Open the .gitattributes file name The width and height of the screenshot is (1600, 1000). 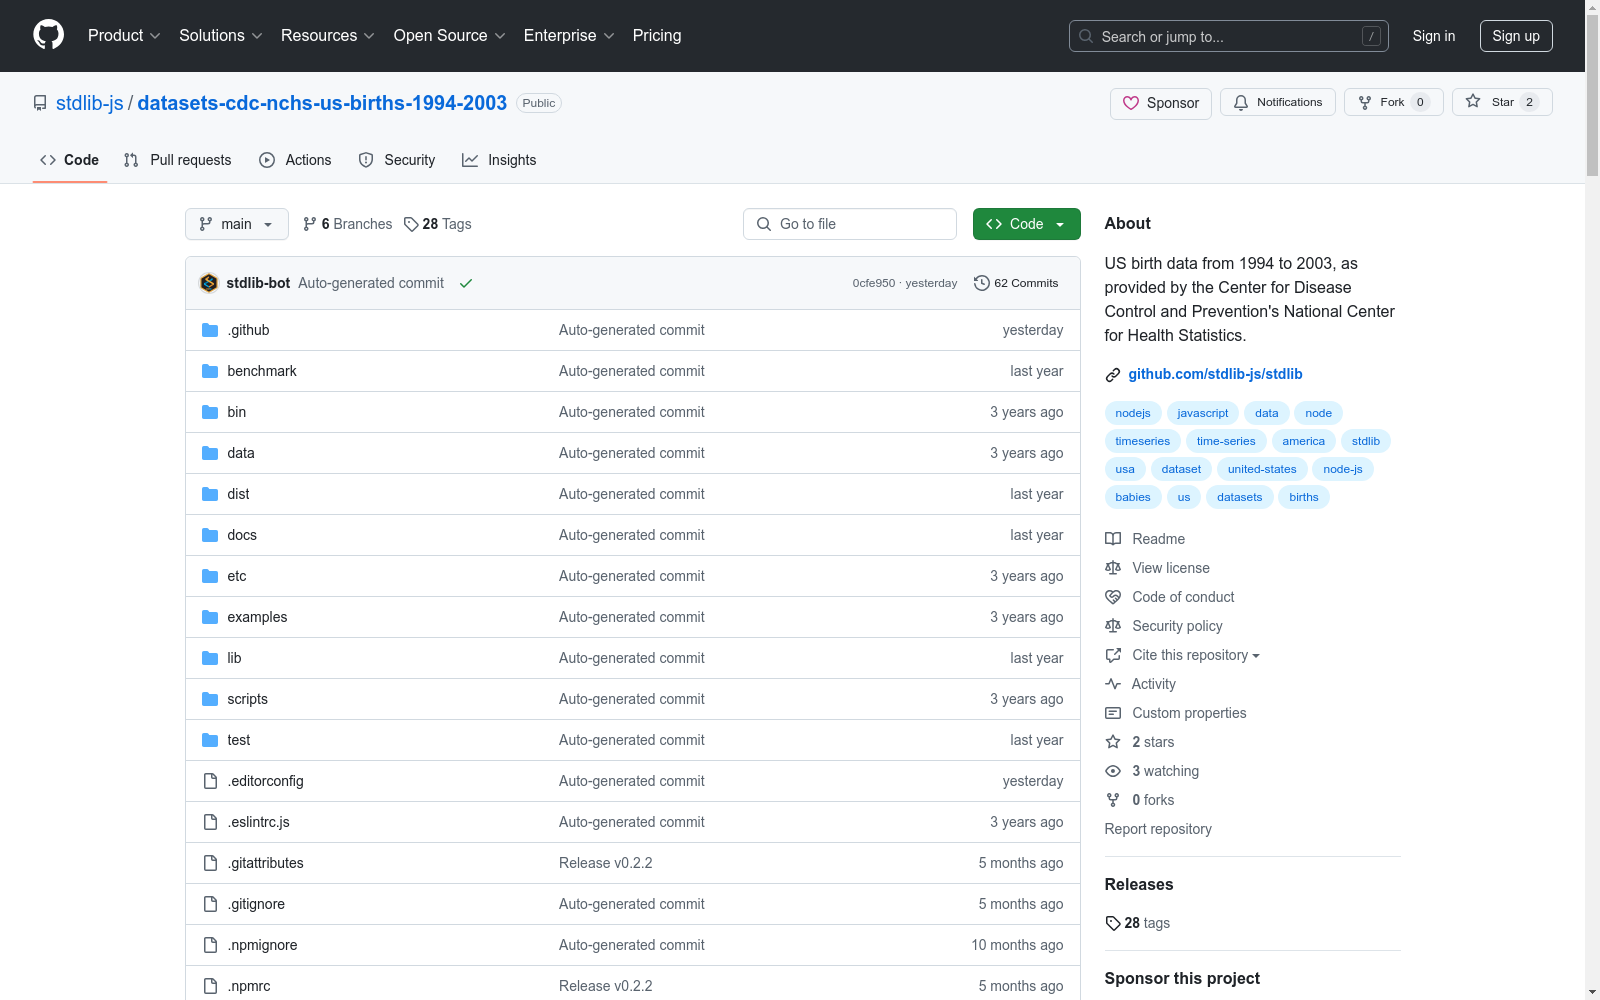coord(265,863)
